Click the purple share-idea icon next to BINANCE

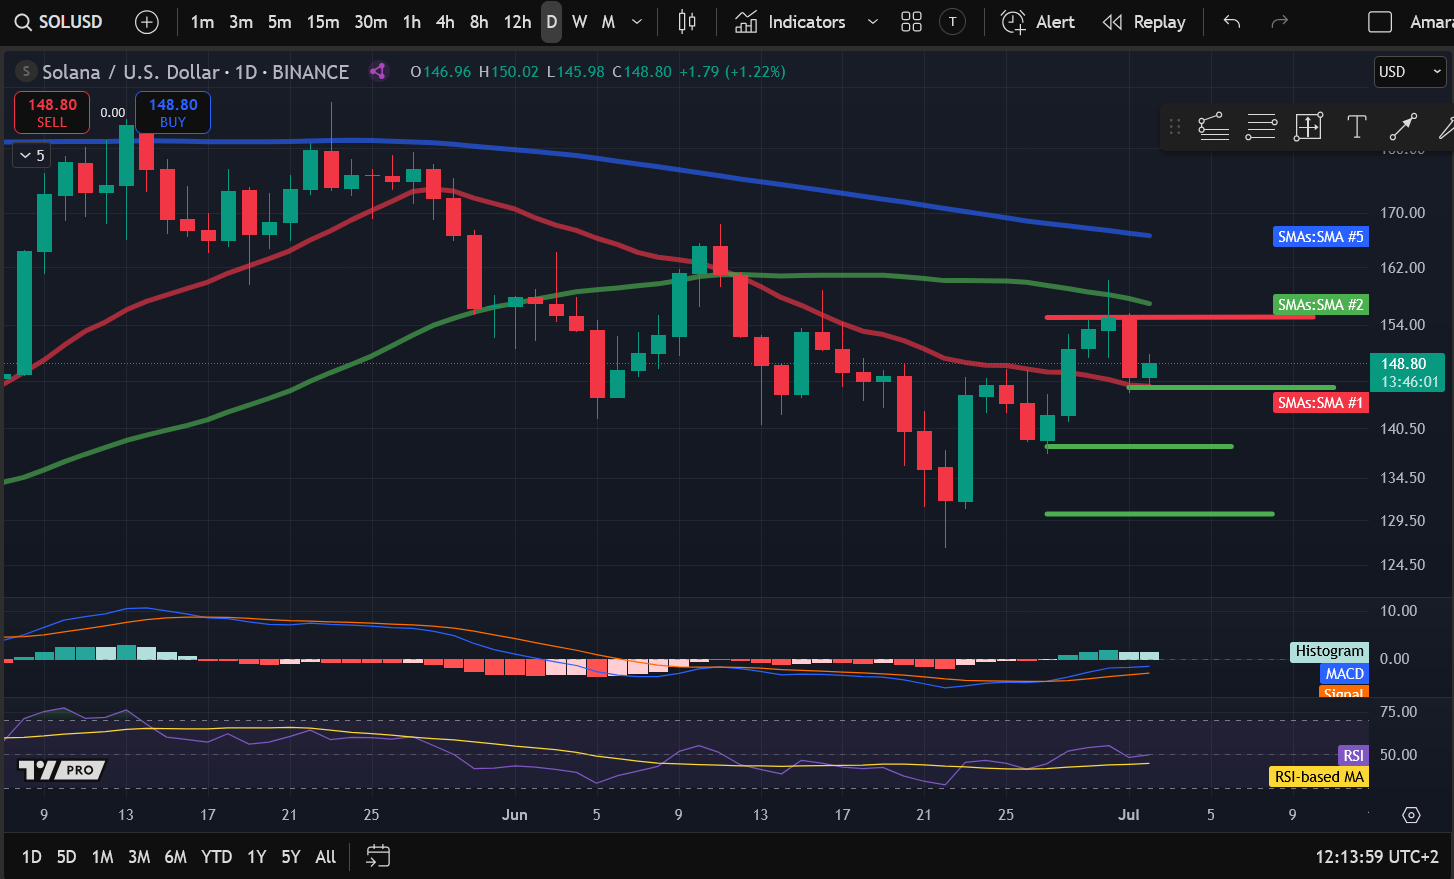tap(377, 71)
